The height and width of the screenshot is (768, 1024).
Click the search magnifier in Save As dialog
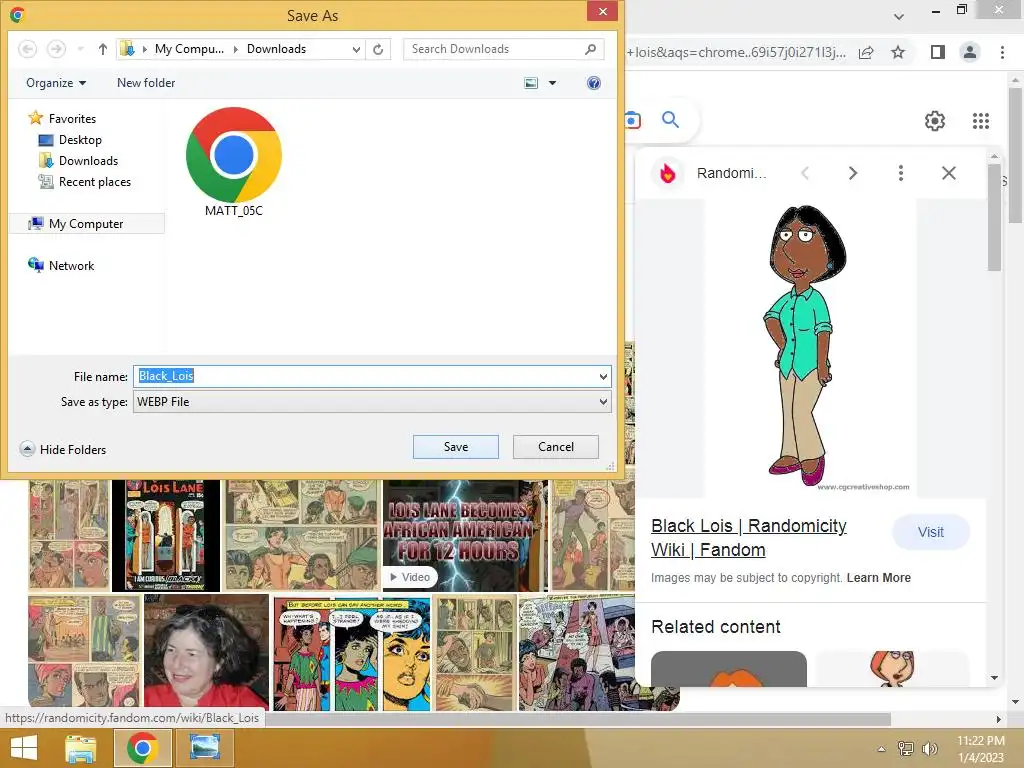click(590, 49)
